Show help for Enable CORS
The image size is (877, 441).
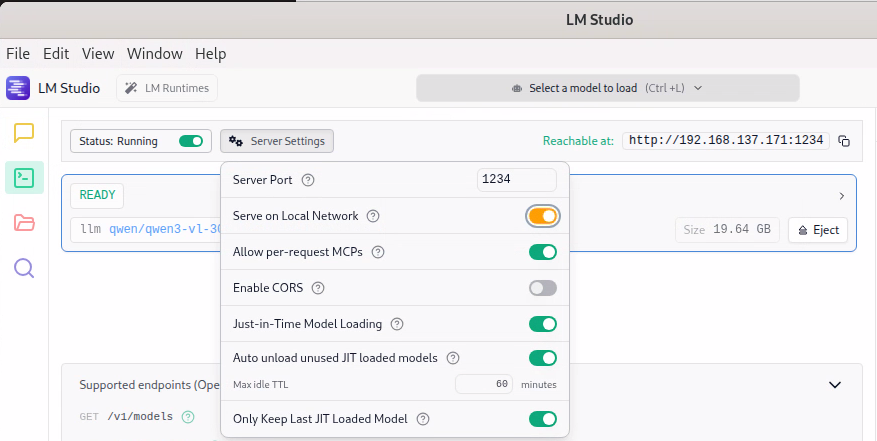(x=318, y=288)
